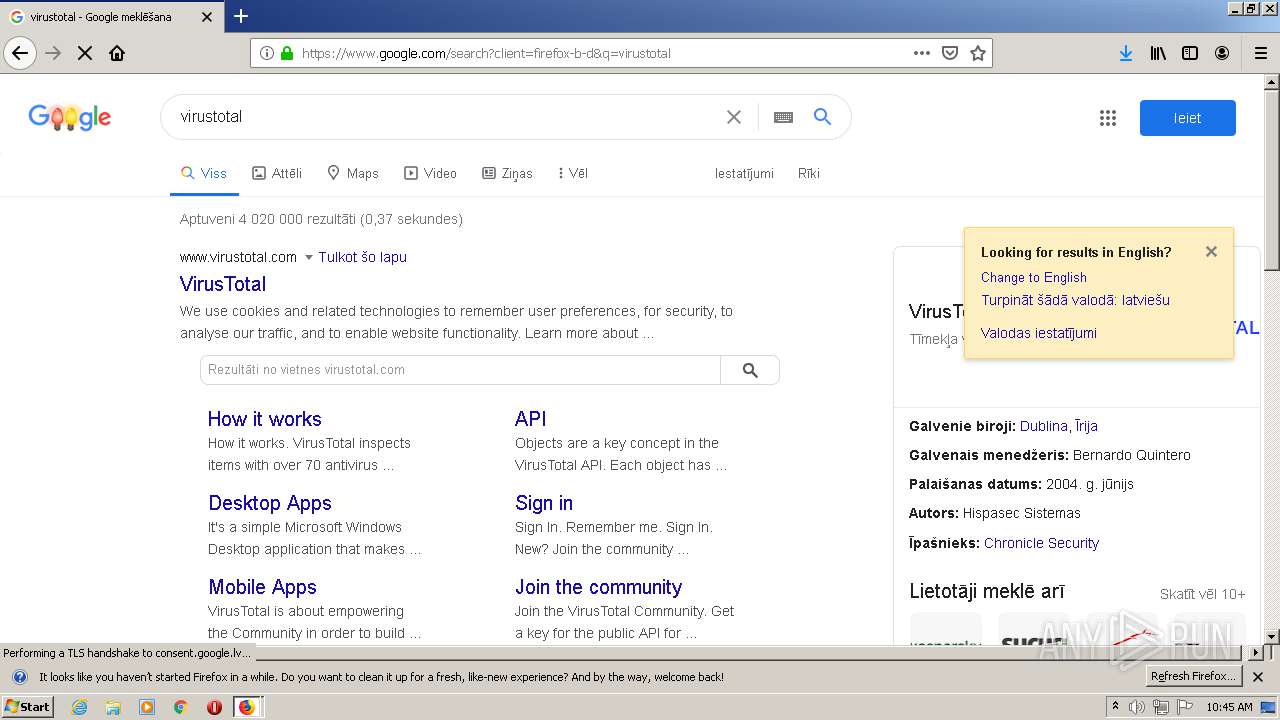Open the How it works sitelink
1280x720 pixels.
(265, 419)
